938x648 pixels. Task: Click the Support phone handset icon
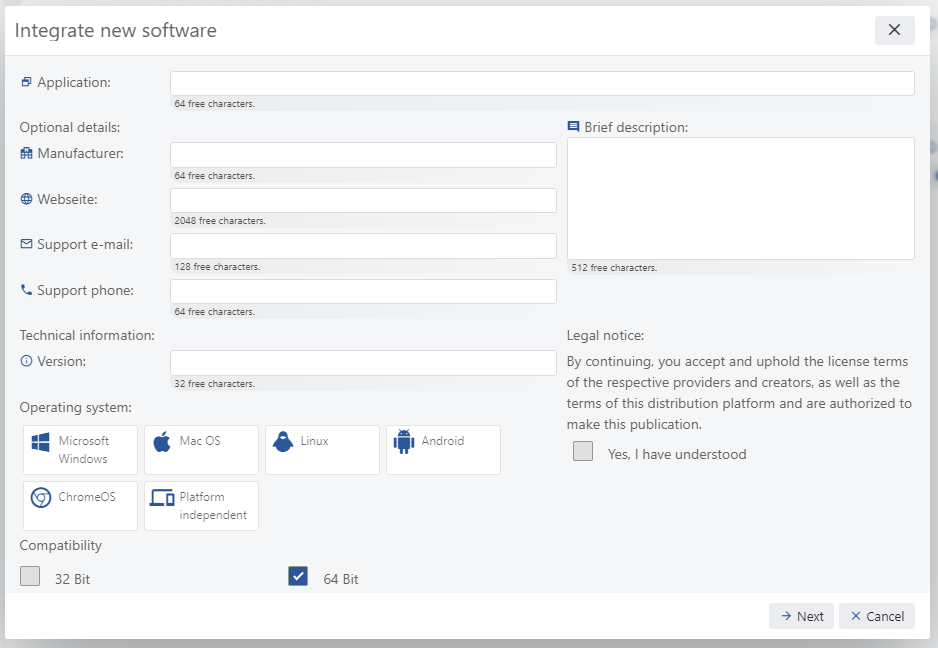[26, 290]
